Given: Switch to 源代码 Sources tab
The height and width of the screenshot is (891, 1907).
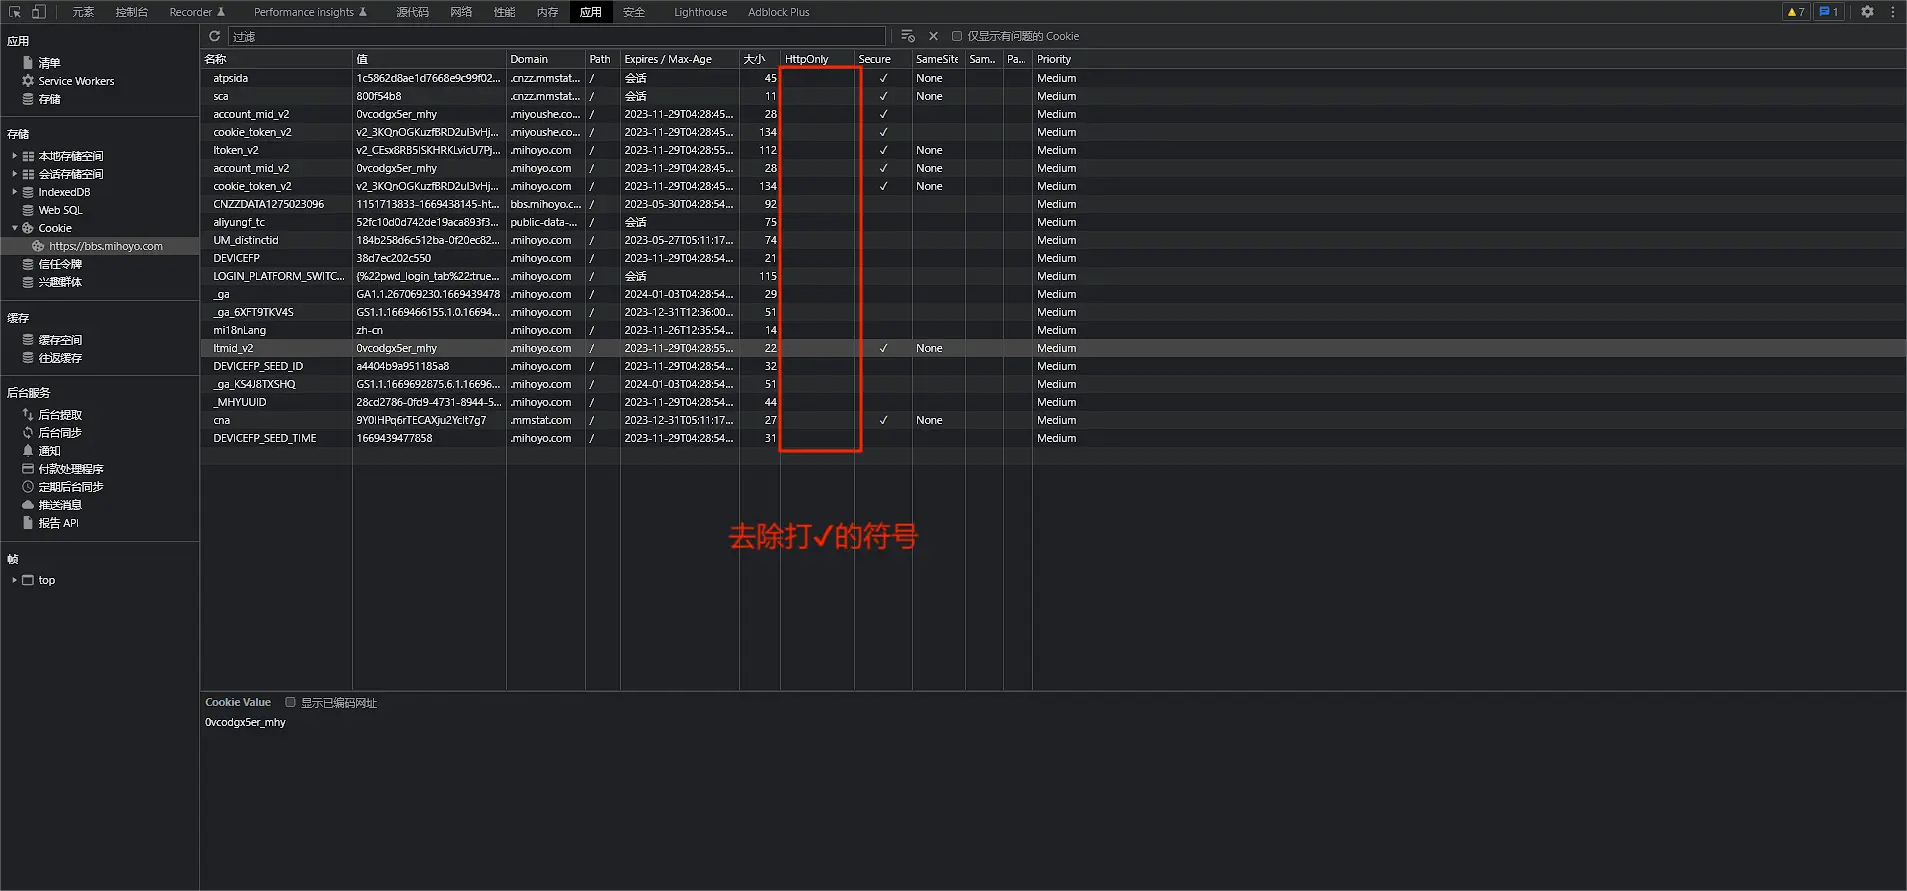Looking at the screenshot, I should click(x=412, y=12).
